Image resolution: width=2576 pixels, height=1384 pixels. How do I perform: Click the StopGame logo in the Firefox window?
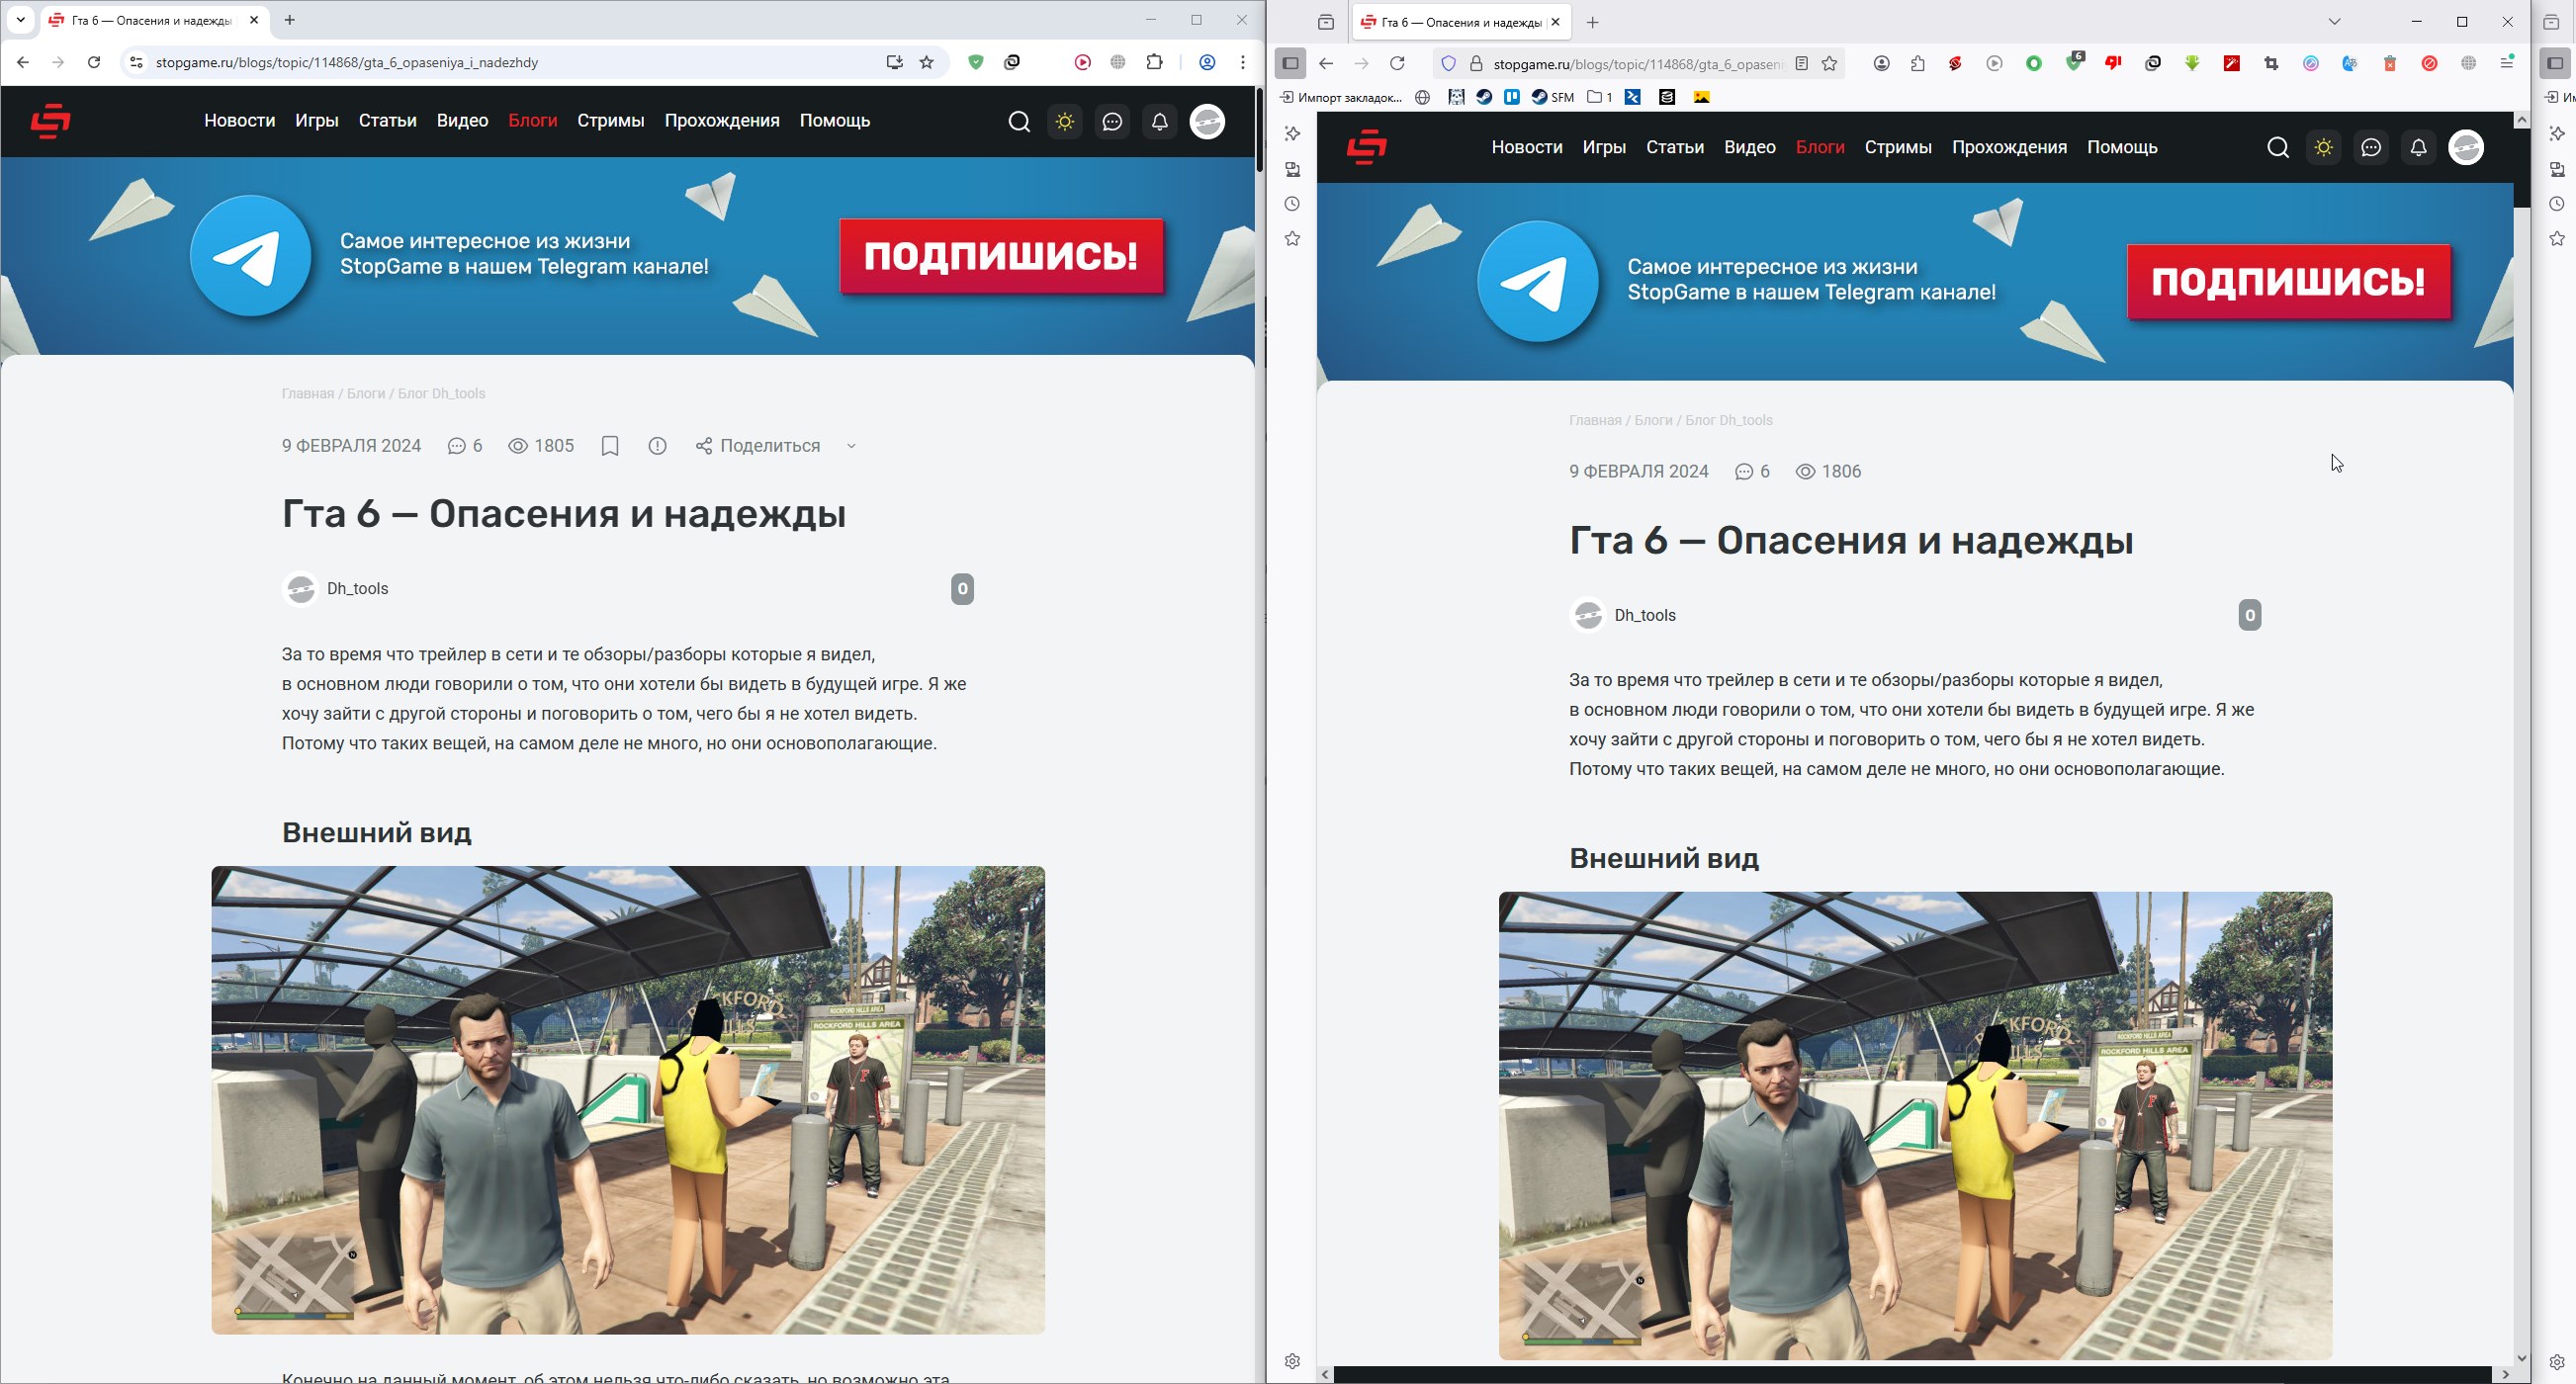[x=1366, y=147]
